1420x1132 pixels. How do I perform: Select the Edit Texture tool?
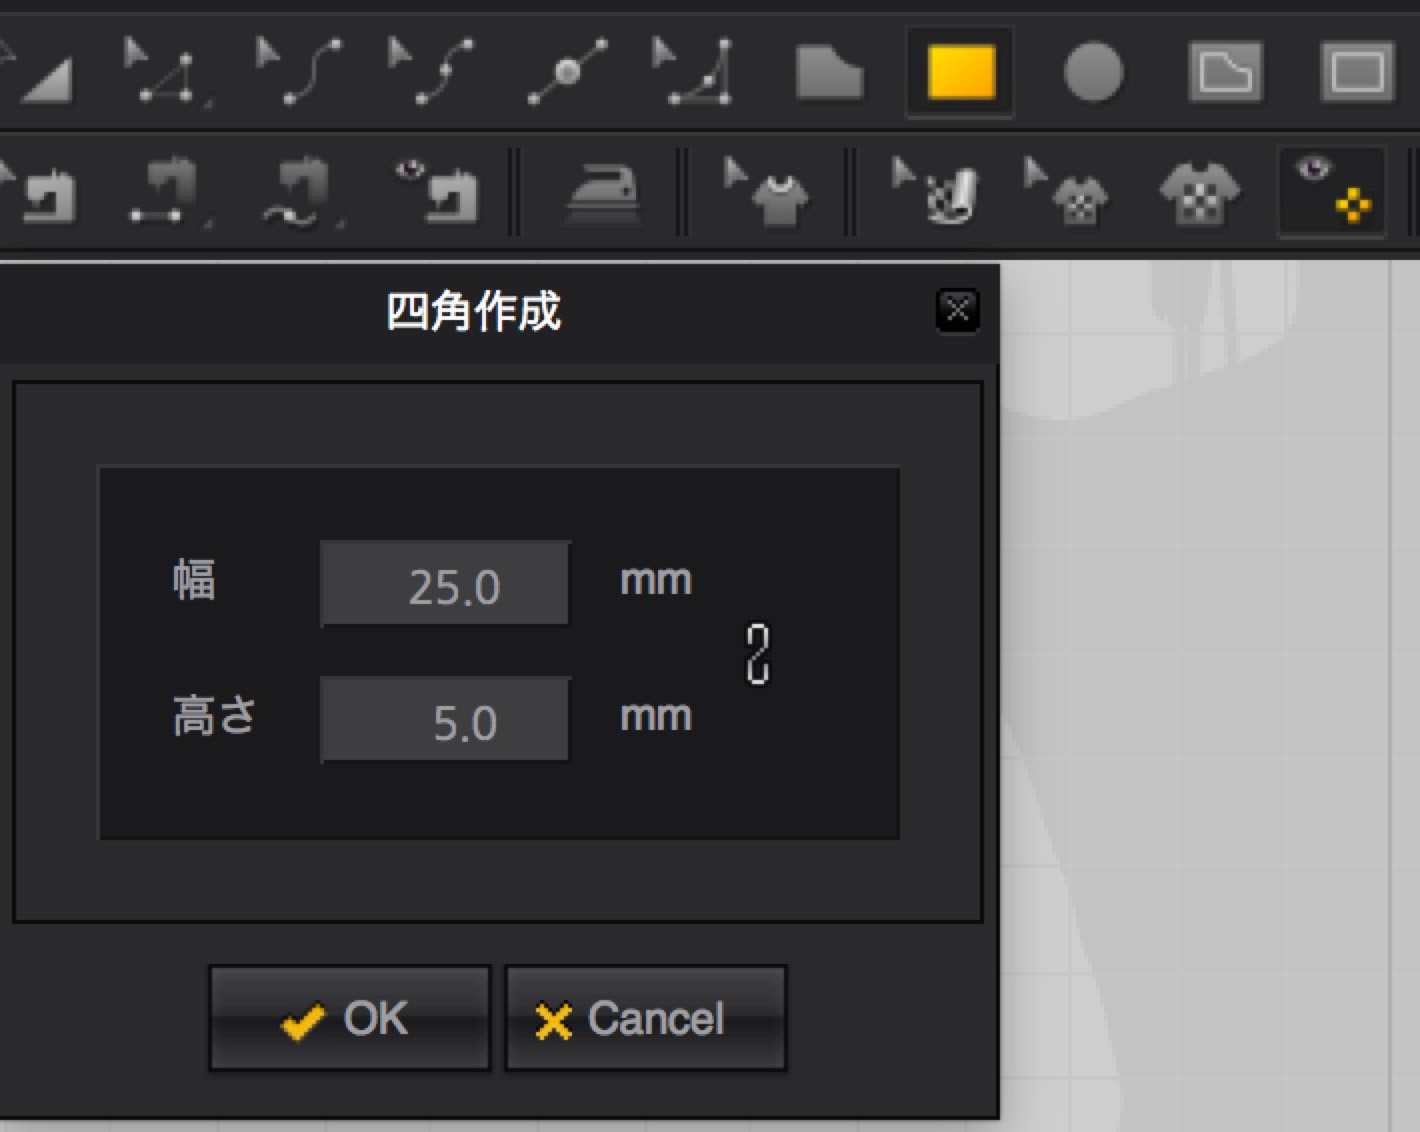(x=1066, y=190)
